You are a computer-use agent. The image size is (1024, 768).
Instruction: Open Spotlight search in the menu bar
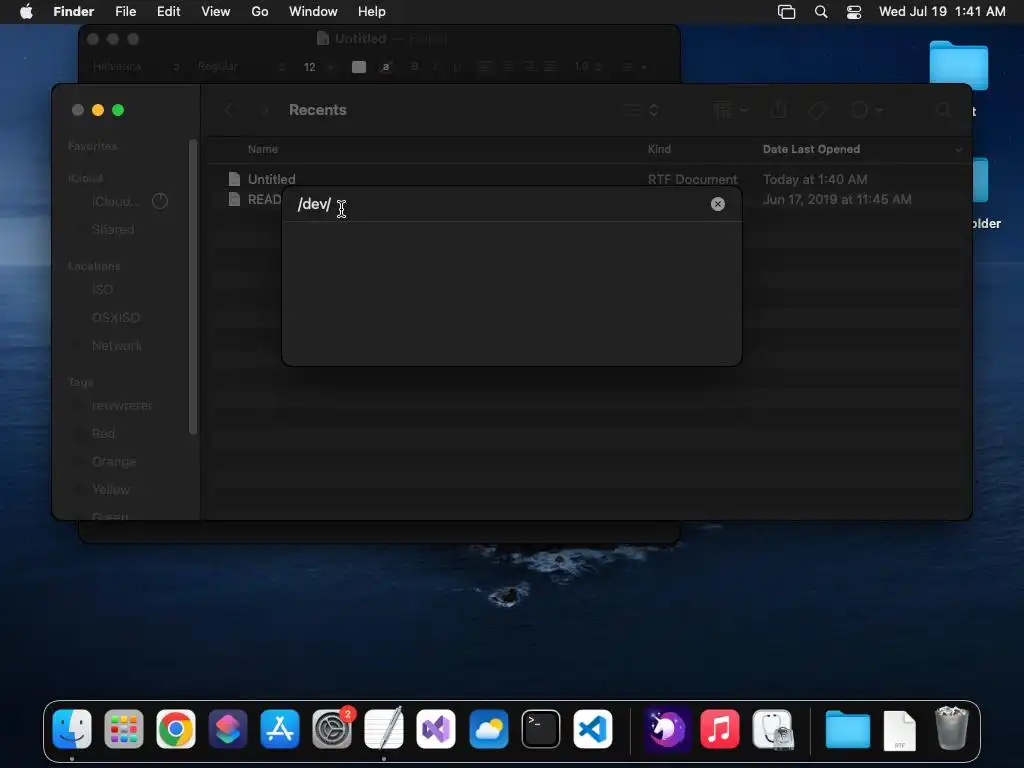[821, 12]
